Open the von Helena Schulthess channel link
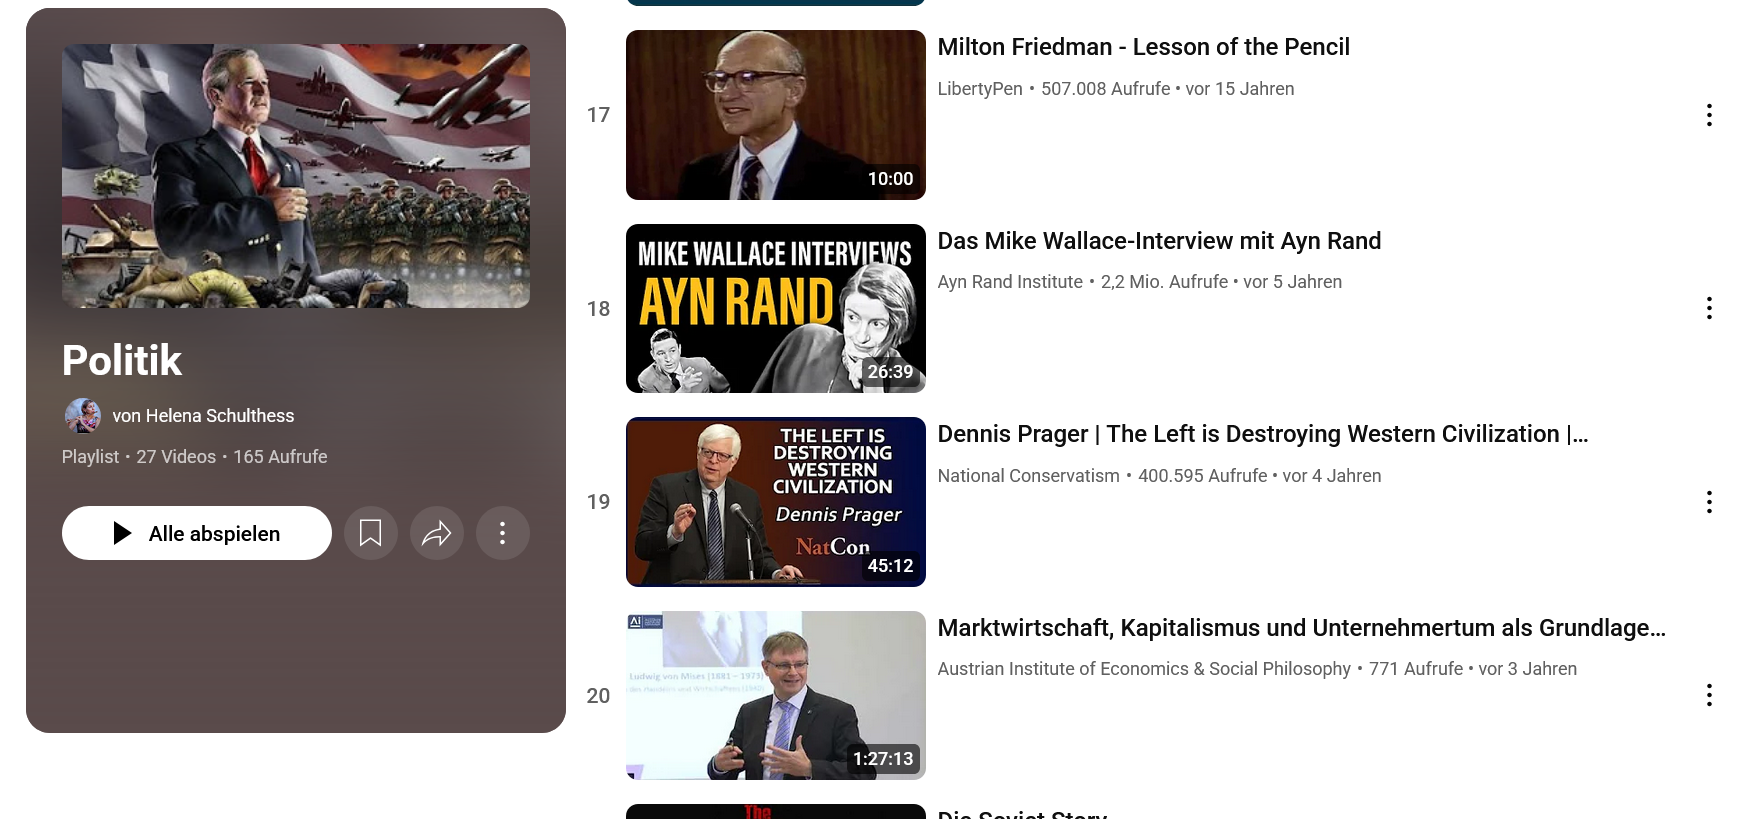Image resolution: width=1749 pixels, height=819 pixels. [x=203, y=416]
